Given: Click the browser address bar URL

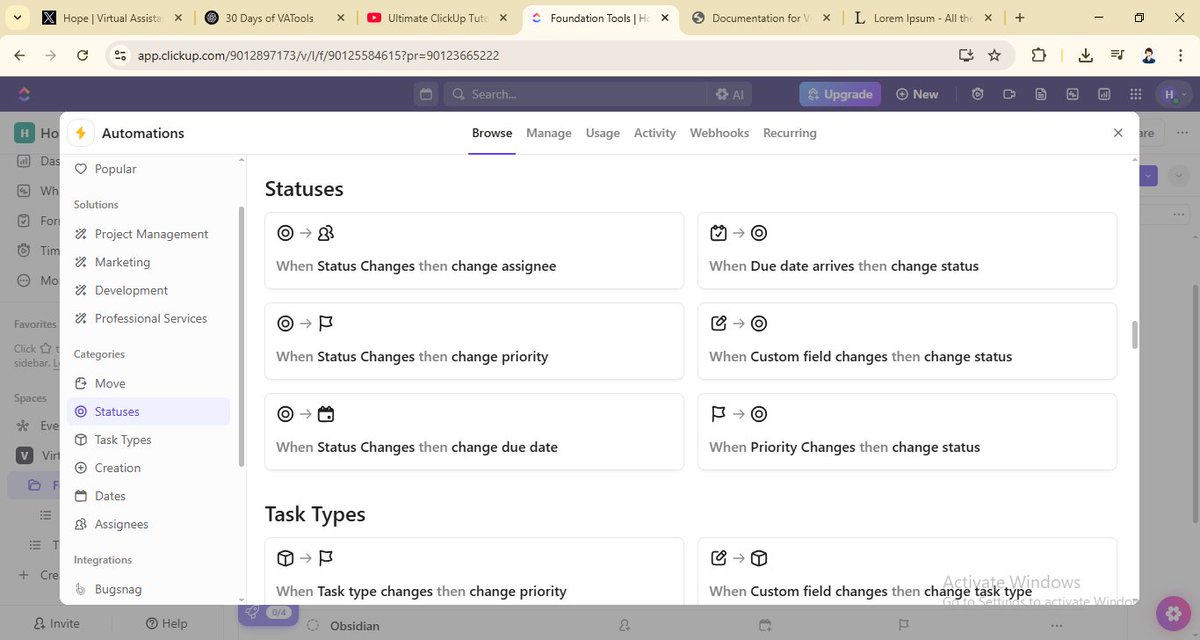Looking at the screenshot, I should pos(319,55).
